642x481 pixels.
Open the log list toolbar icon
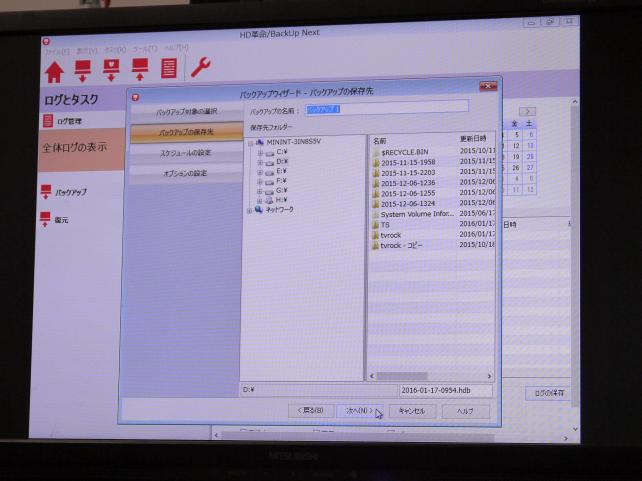pos(168,68)
